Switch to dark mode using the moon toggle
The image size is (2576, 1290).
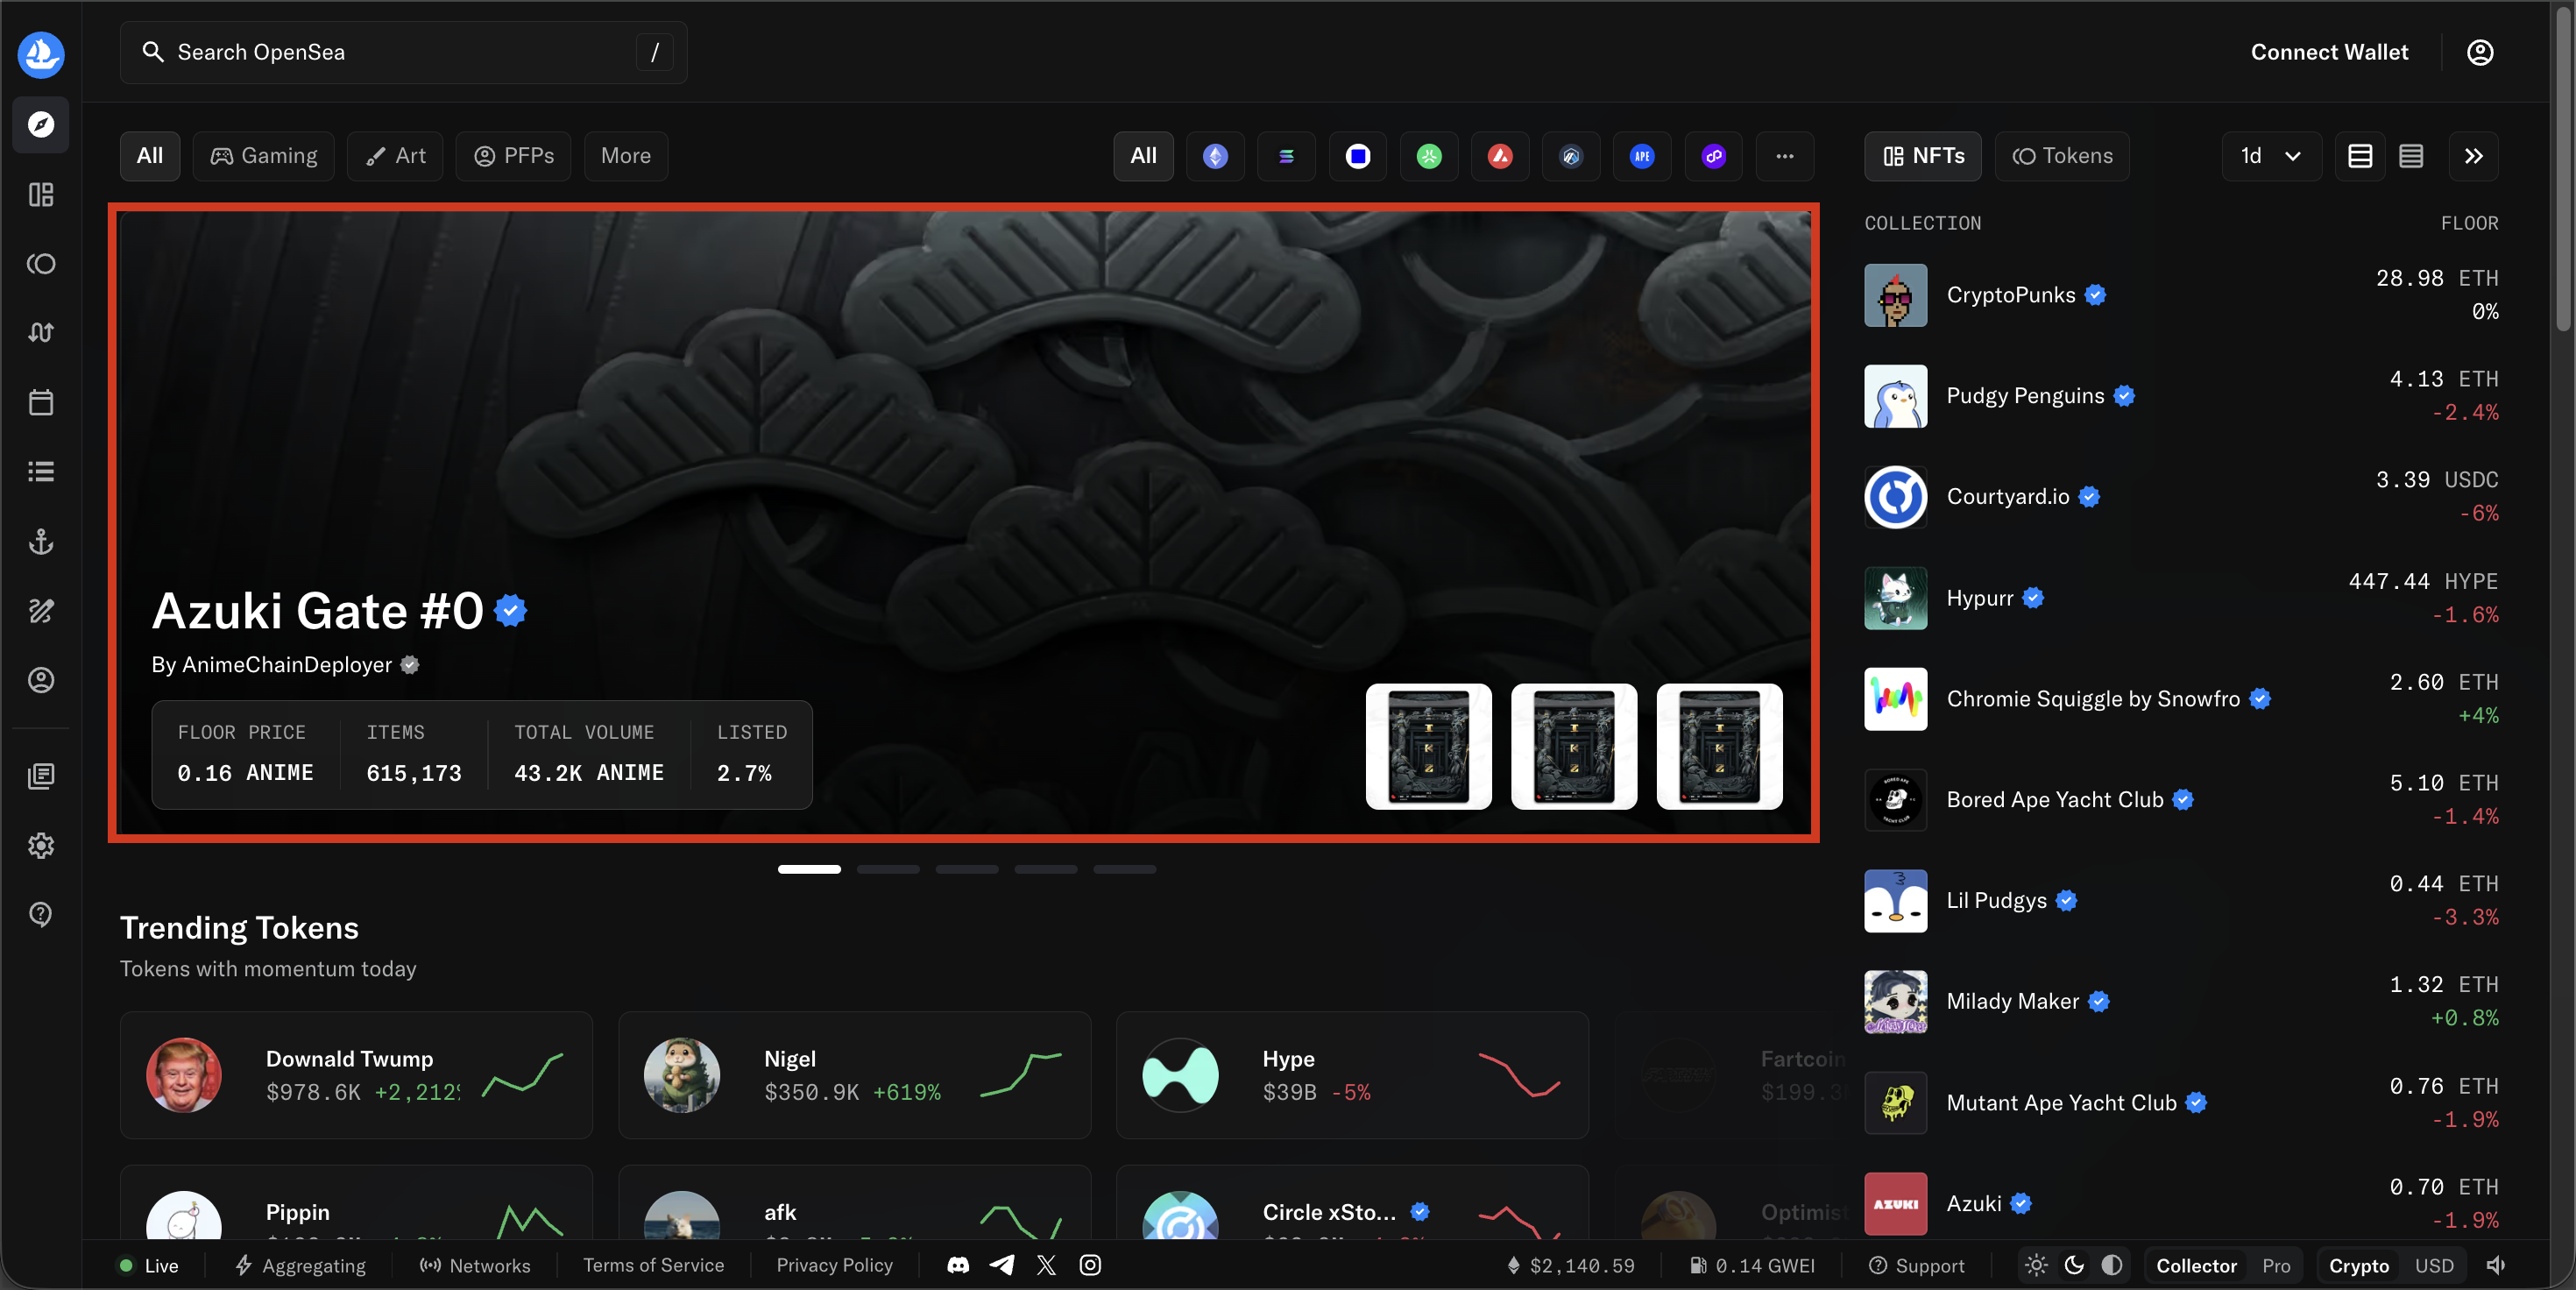[x=2072, y=1265]
